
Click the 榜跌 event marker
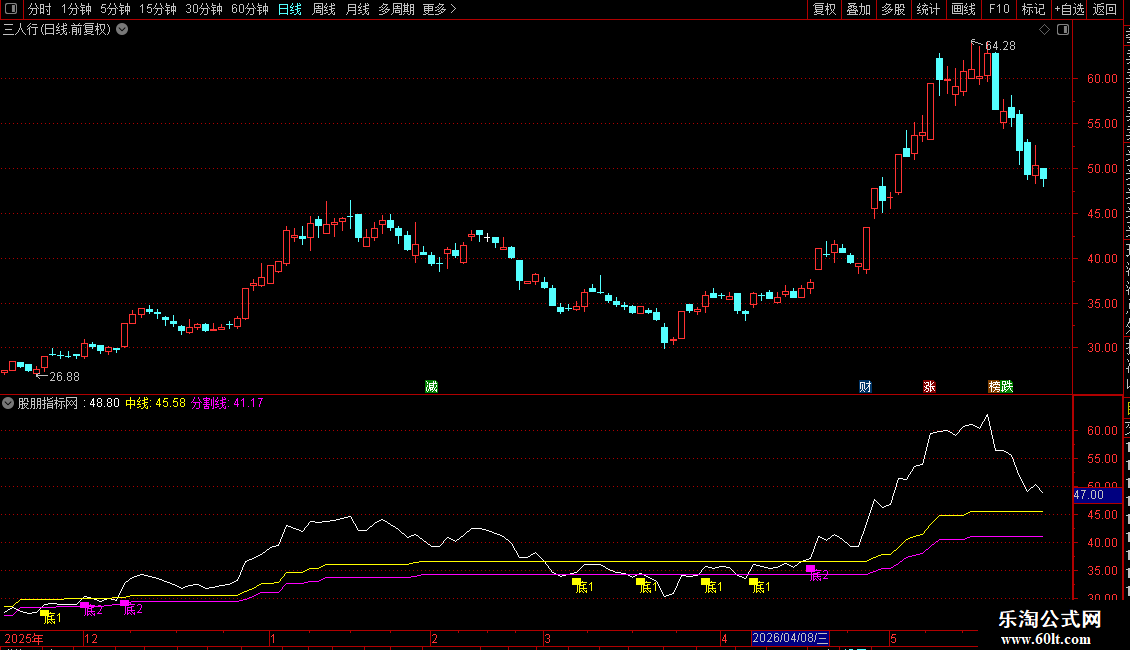tap(1001, 387)
